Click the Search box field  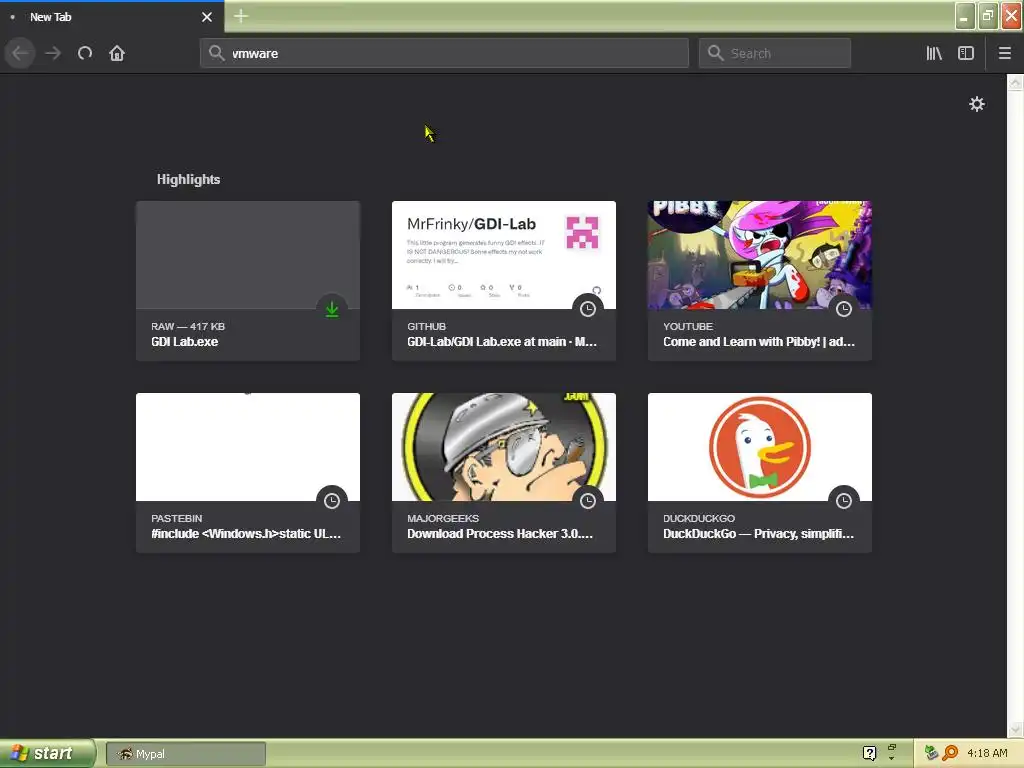click(x=775, y=53)
